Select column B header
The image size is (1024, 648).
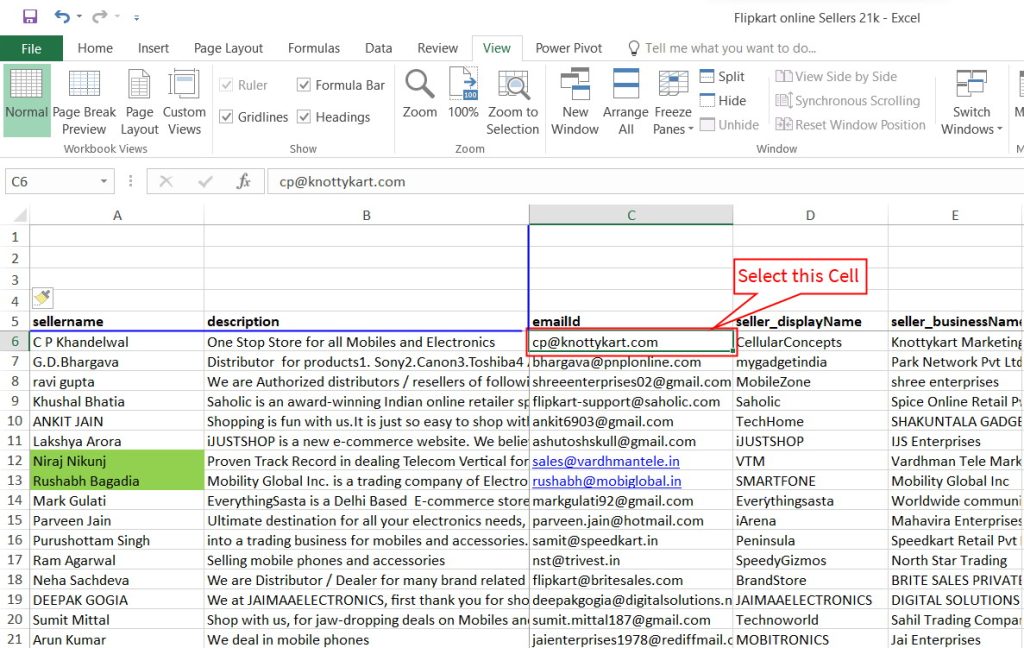366,215
